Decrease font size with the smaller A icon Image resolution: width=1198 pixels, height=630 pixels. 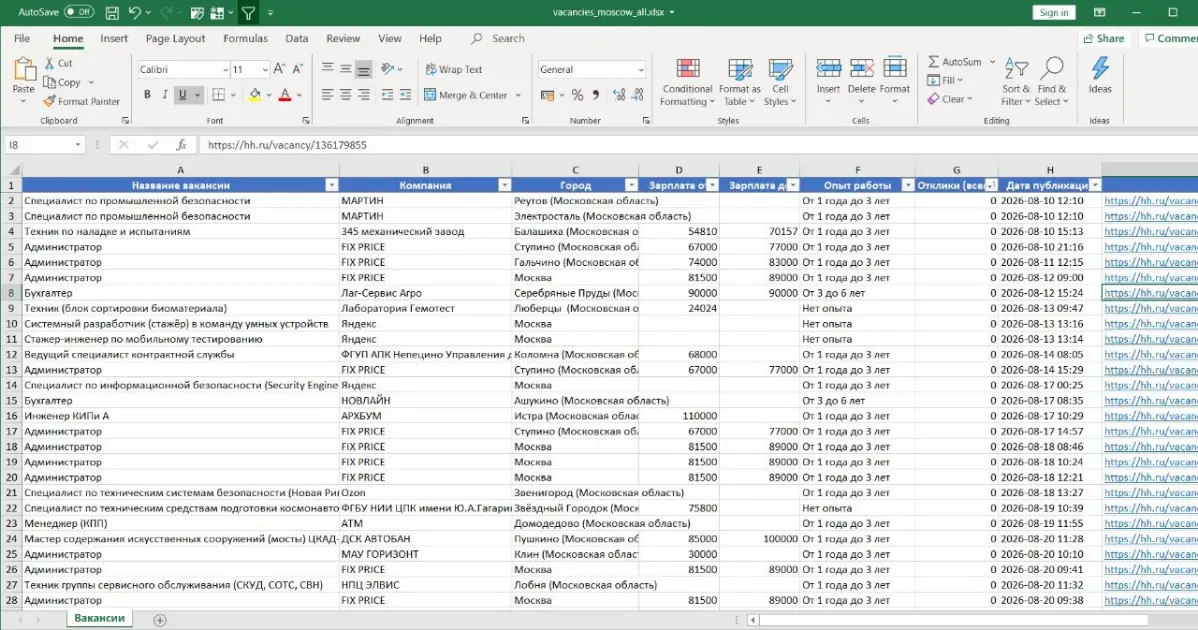click(298, 69)
